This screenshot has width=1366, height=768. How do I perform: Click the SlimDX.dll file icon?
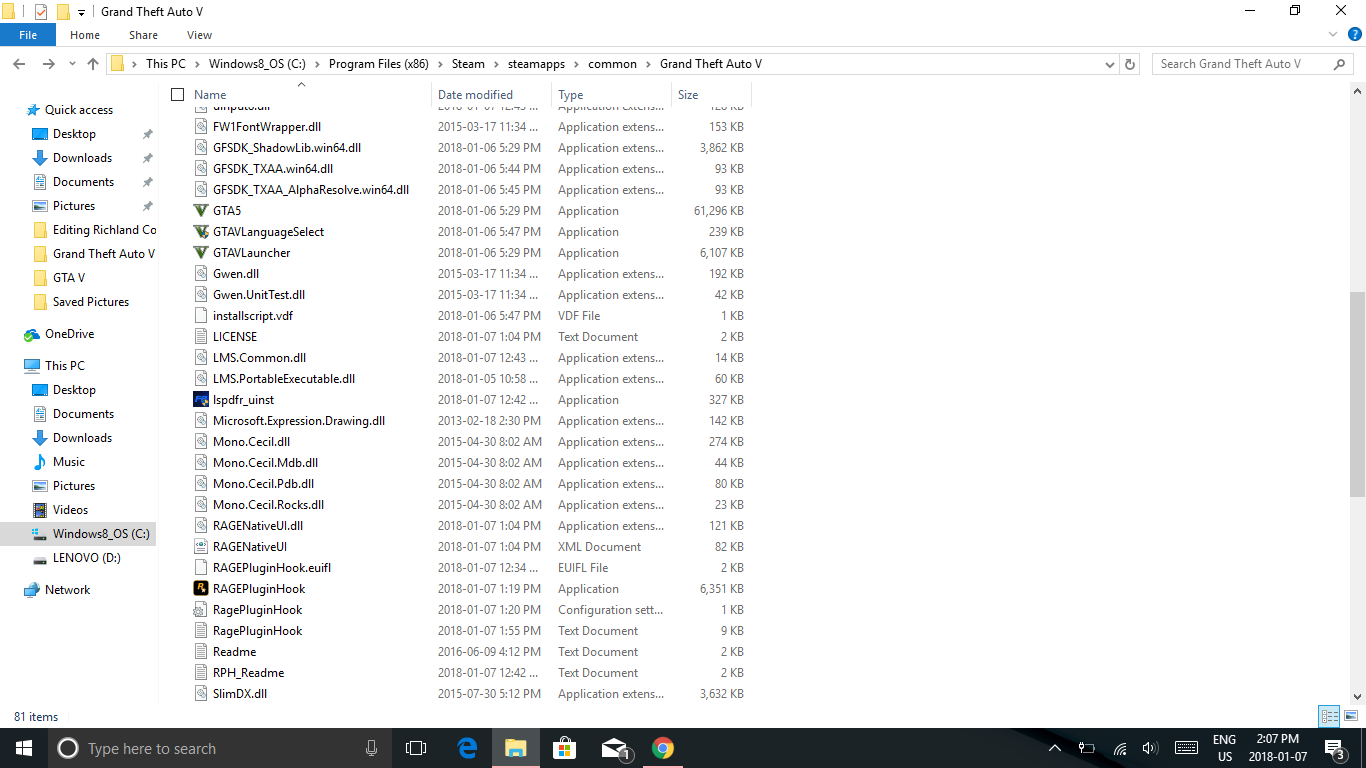coord(201,694)
